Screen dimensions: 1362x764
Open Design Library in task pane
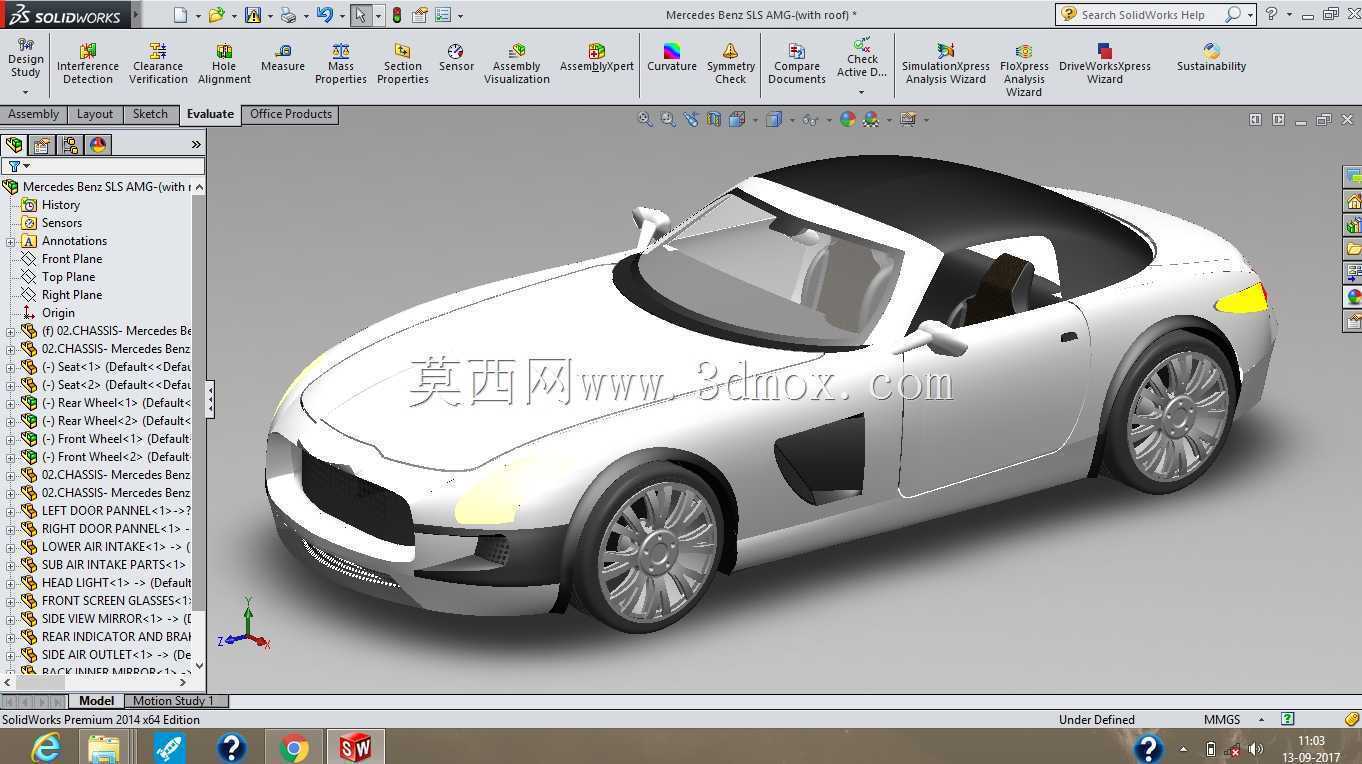coord(1353,225)
